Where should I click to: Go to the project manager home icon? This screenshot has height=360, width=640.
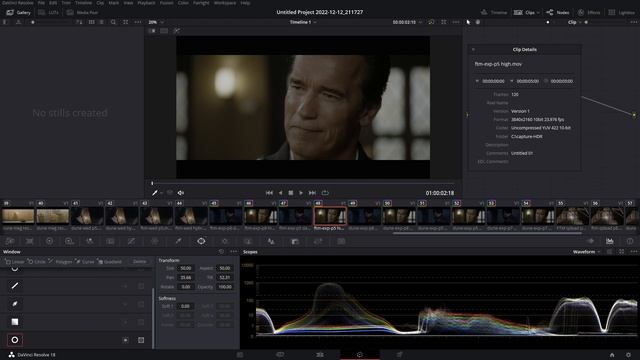click(x=612, y=355)
